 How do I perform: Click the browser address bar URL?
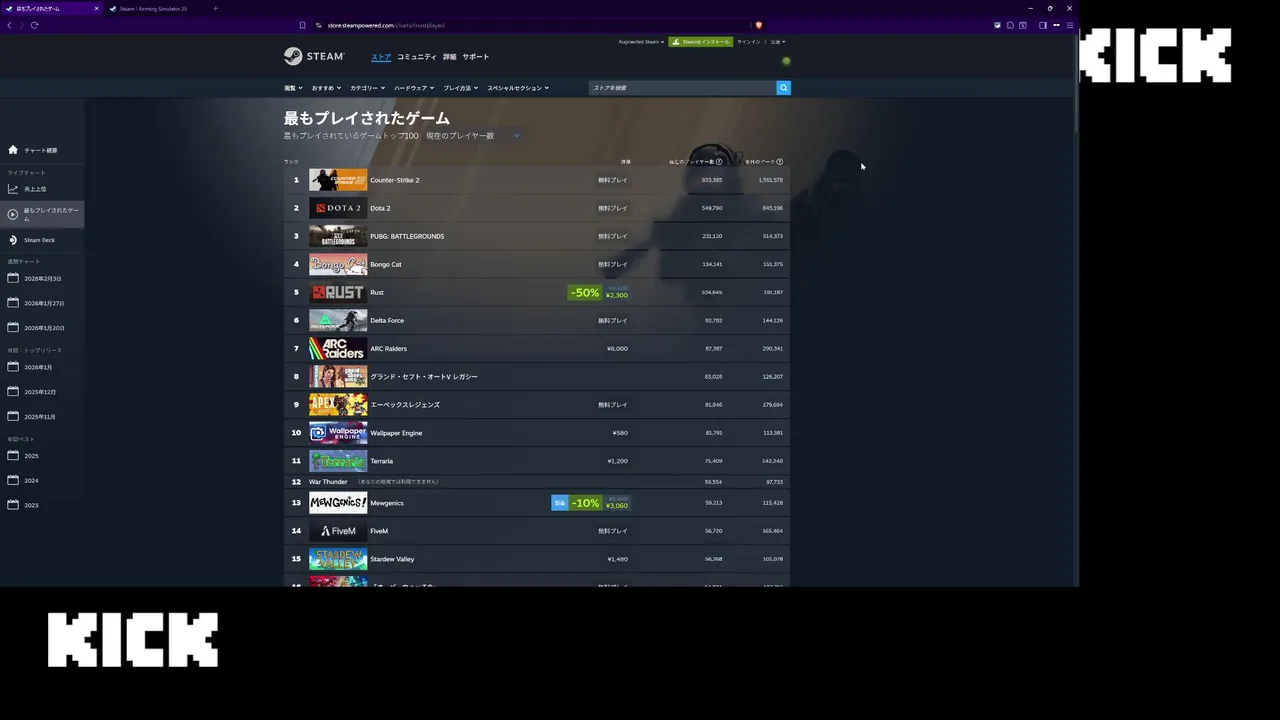(x=387, y=25)
